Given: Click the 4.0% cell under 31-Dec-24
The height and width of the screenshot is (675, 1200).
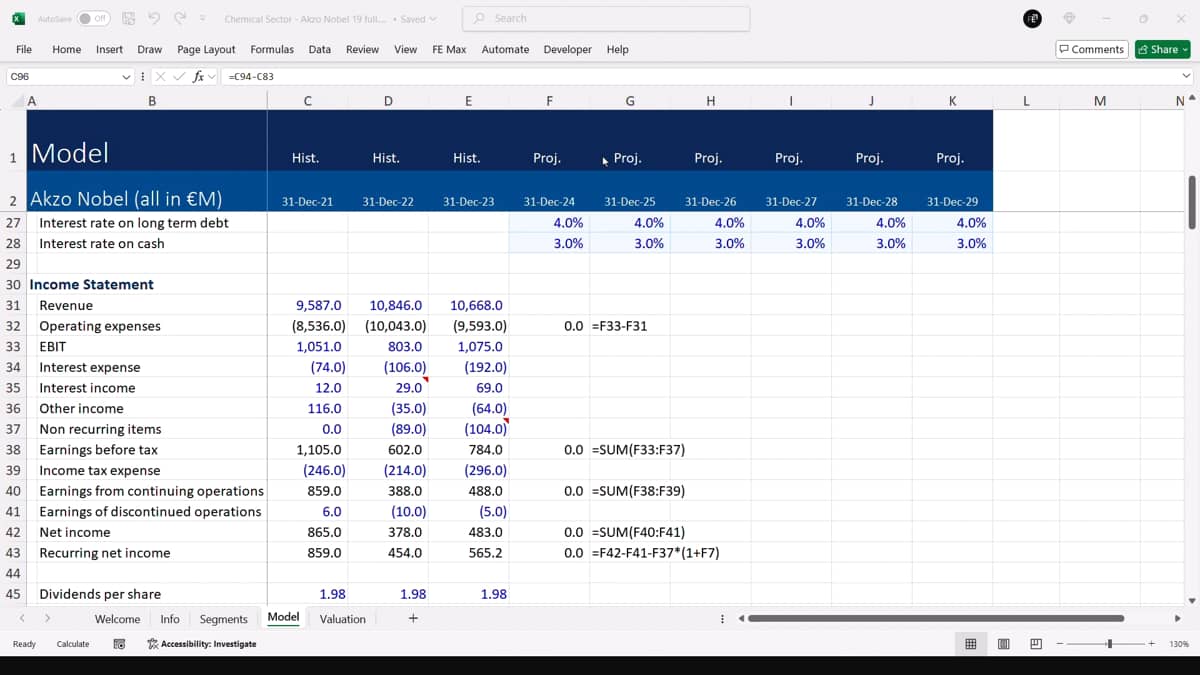Looking at the screenshot, I should (549, 223).
